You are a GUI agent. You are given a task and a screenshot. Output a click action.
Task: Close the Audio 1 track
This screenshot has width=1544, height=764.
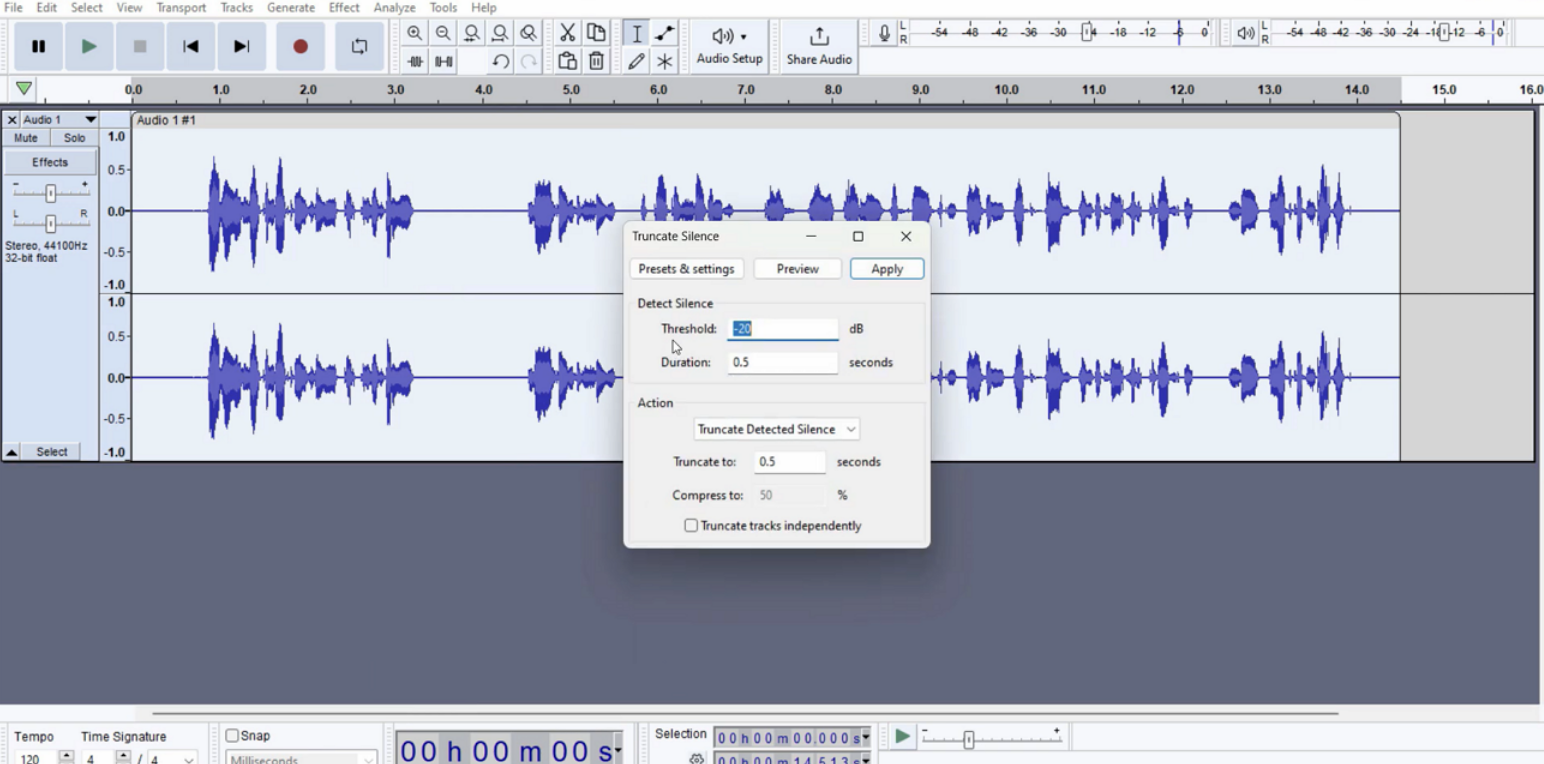pos(12,120)
